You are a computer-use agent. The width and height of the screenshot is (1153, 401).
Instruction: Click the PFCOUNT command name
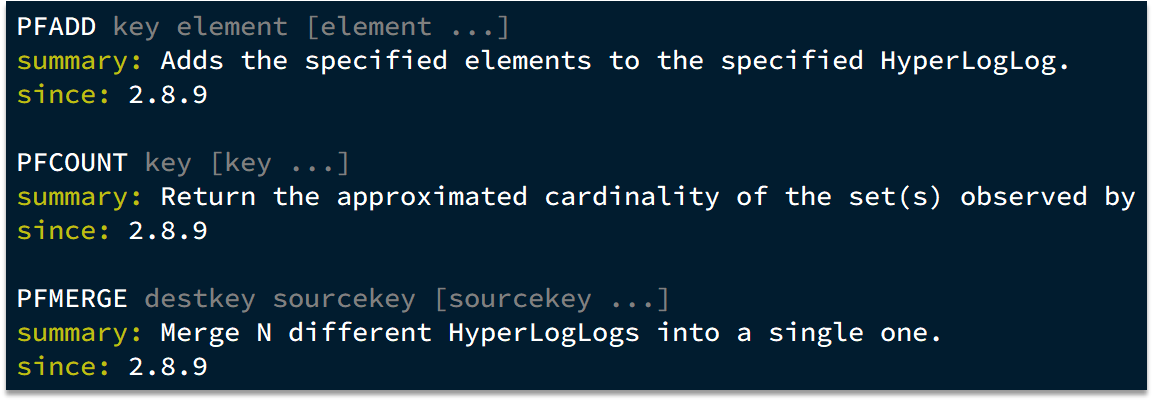(x=72, y=163)
